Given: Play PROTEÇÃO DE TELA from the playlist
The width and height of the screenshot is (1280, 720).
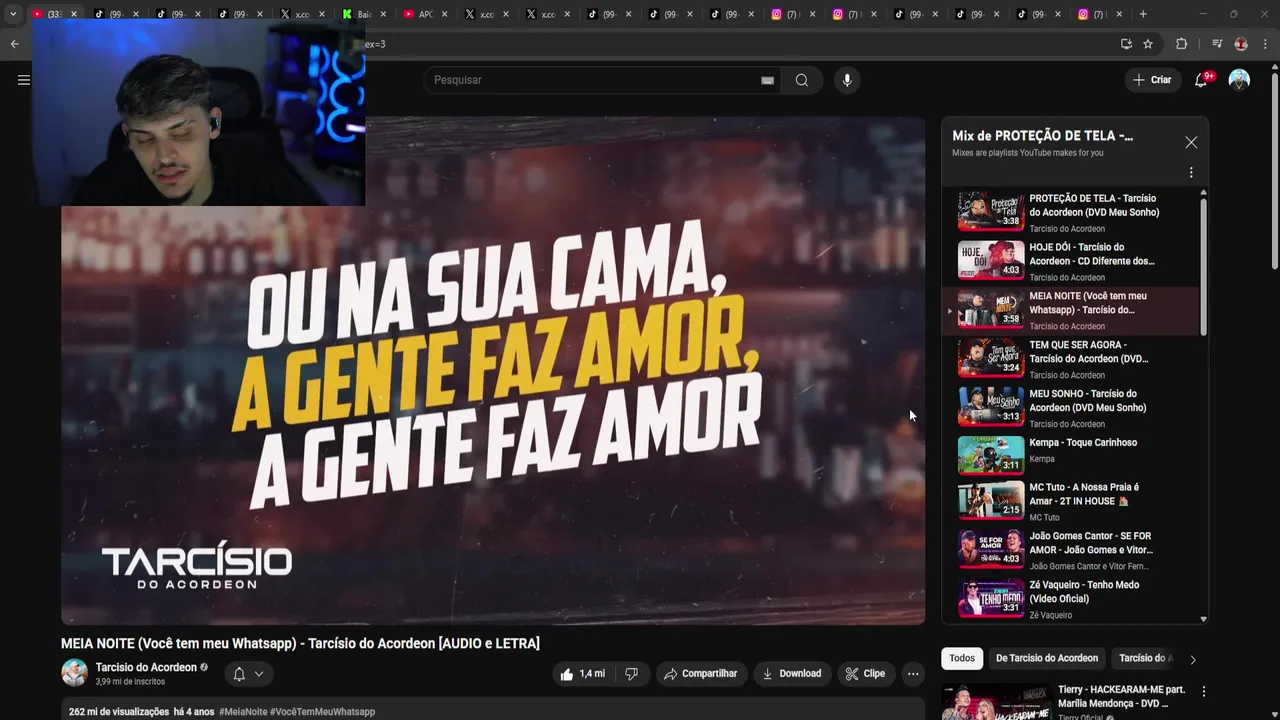Looking at the screenshot, I should coord(1070,212).
